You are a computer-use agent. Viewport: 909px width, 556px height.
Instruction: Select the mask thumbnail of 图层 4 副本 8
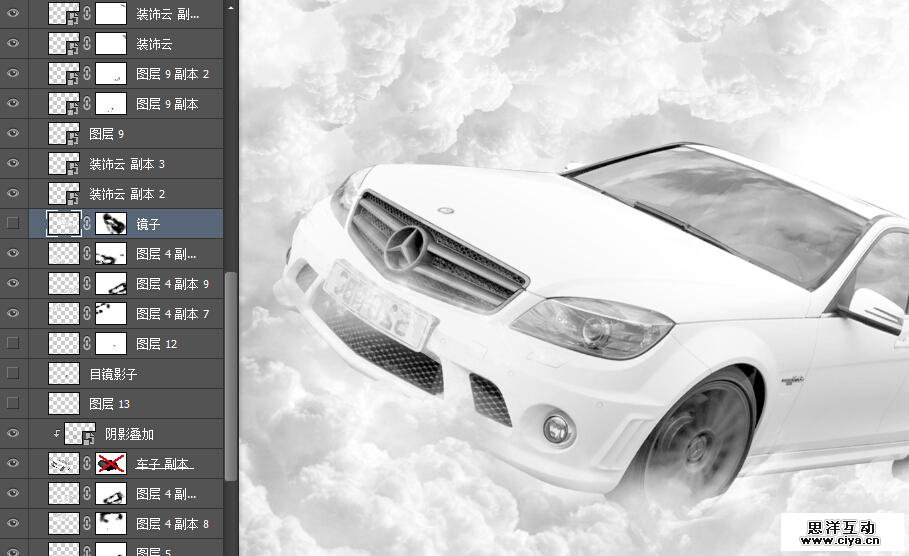[111, 524]
